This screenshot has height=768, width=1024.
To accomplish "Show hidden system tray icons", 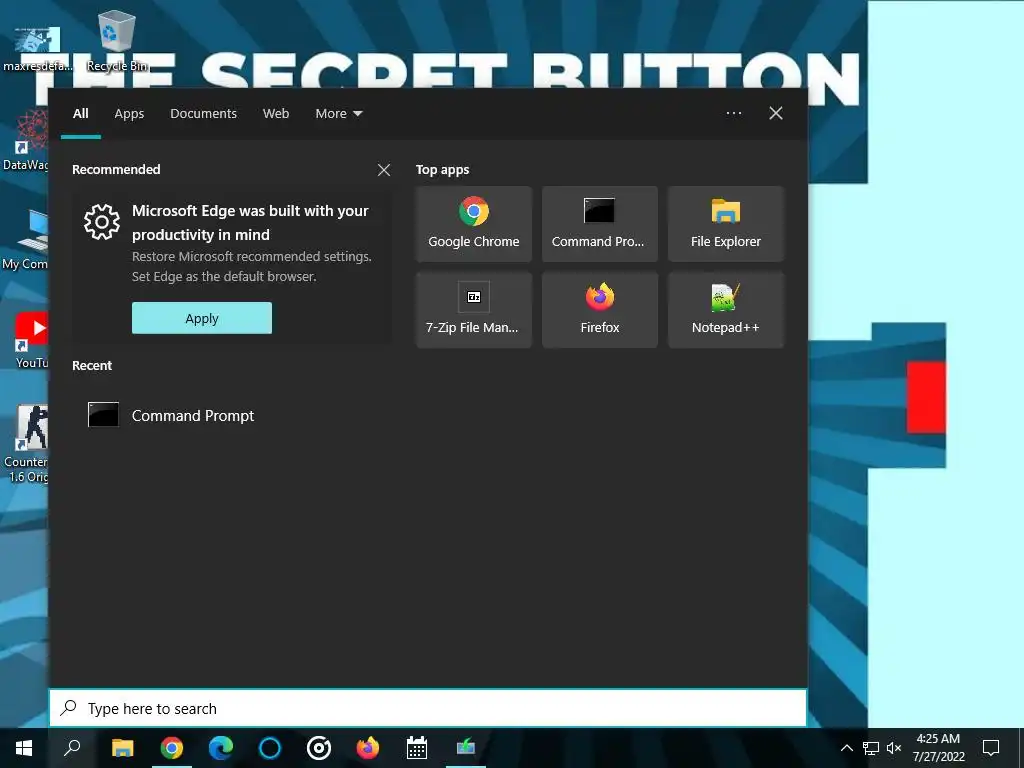I will pyautogui.click(x=846, y=748).
